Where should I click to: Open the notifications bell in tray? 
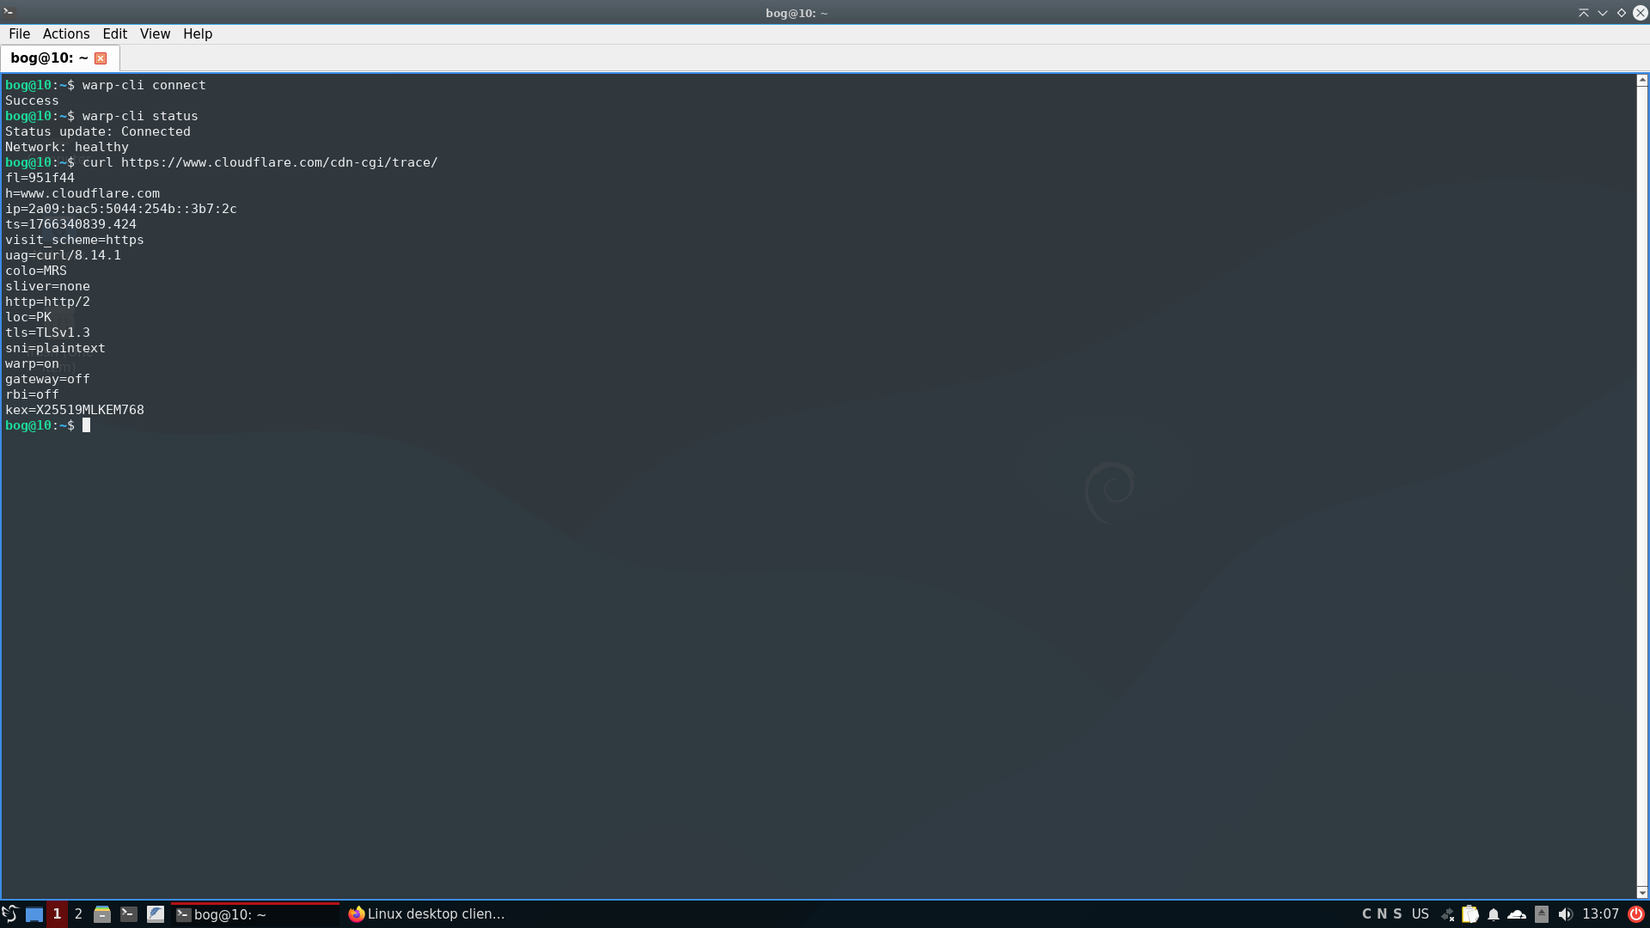[1493, 914]
